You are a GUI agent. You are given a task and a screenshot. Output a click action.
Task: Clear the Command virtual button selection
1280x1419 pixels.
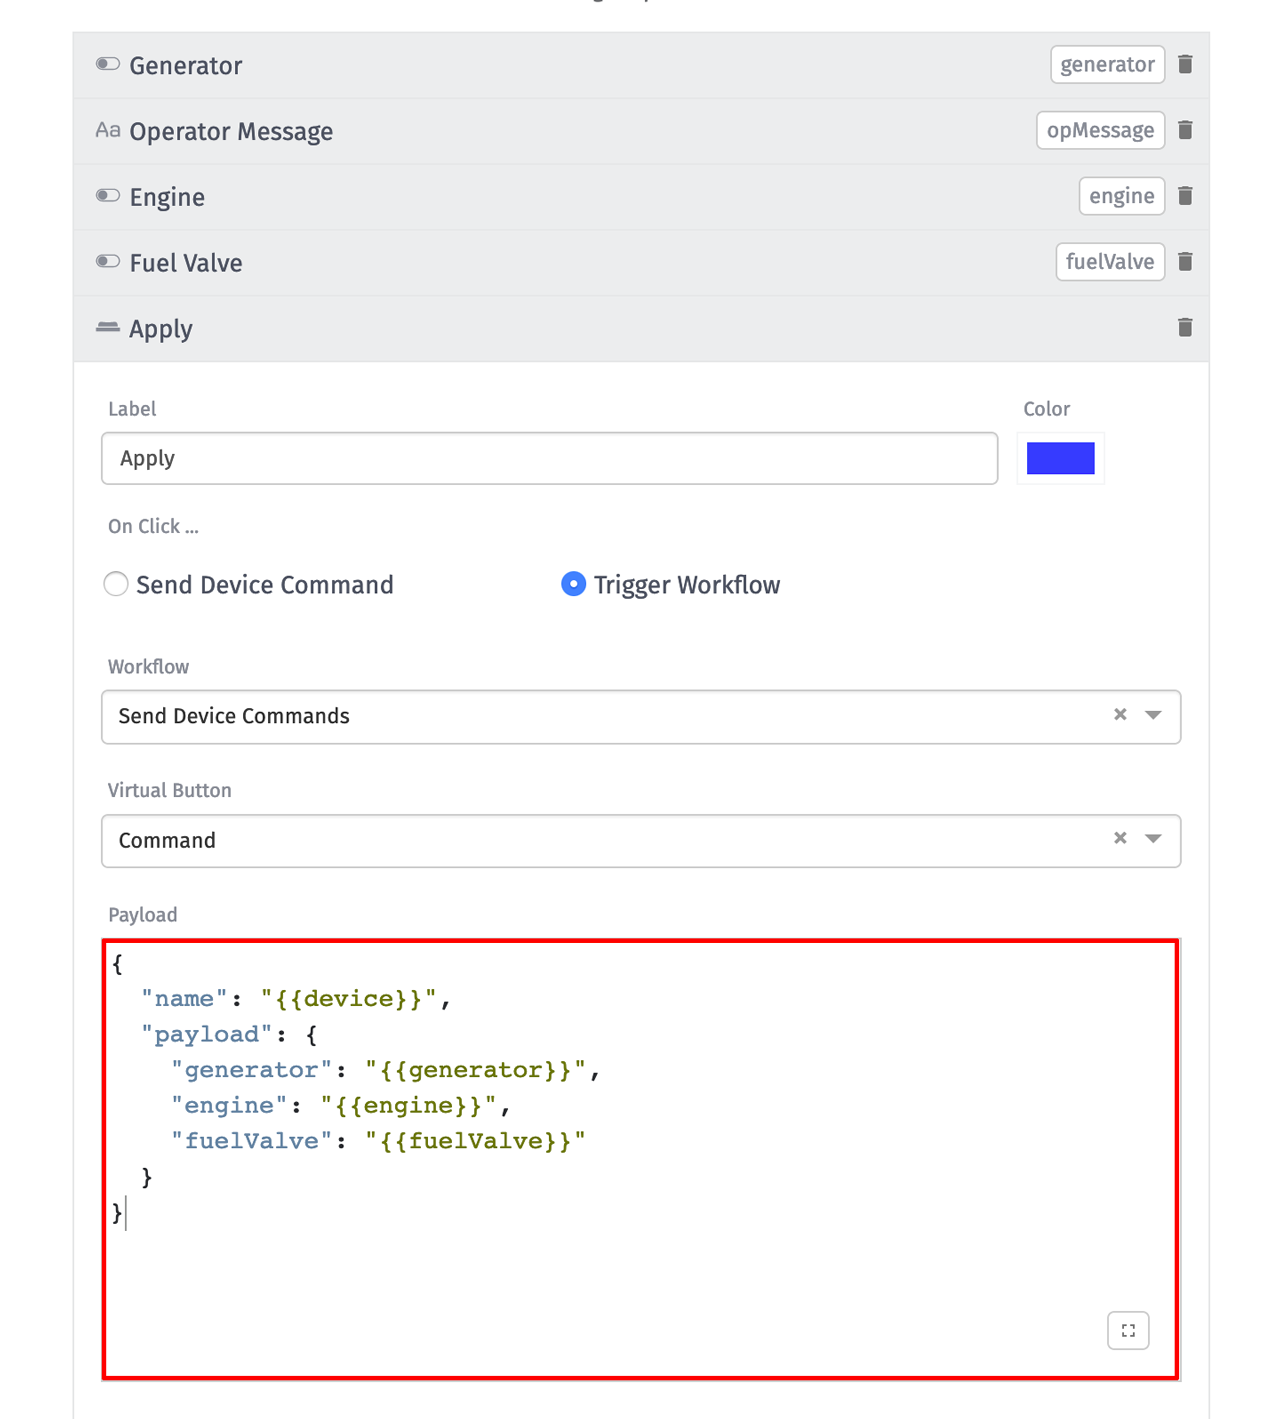click(1119, 838)
